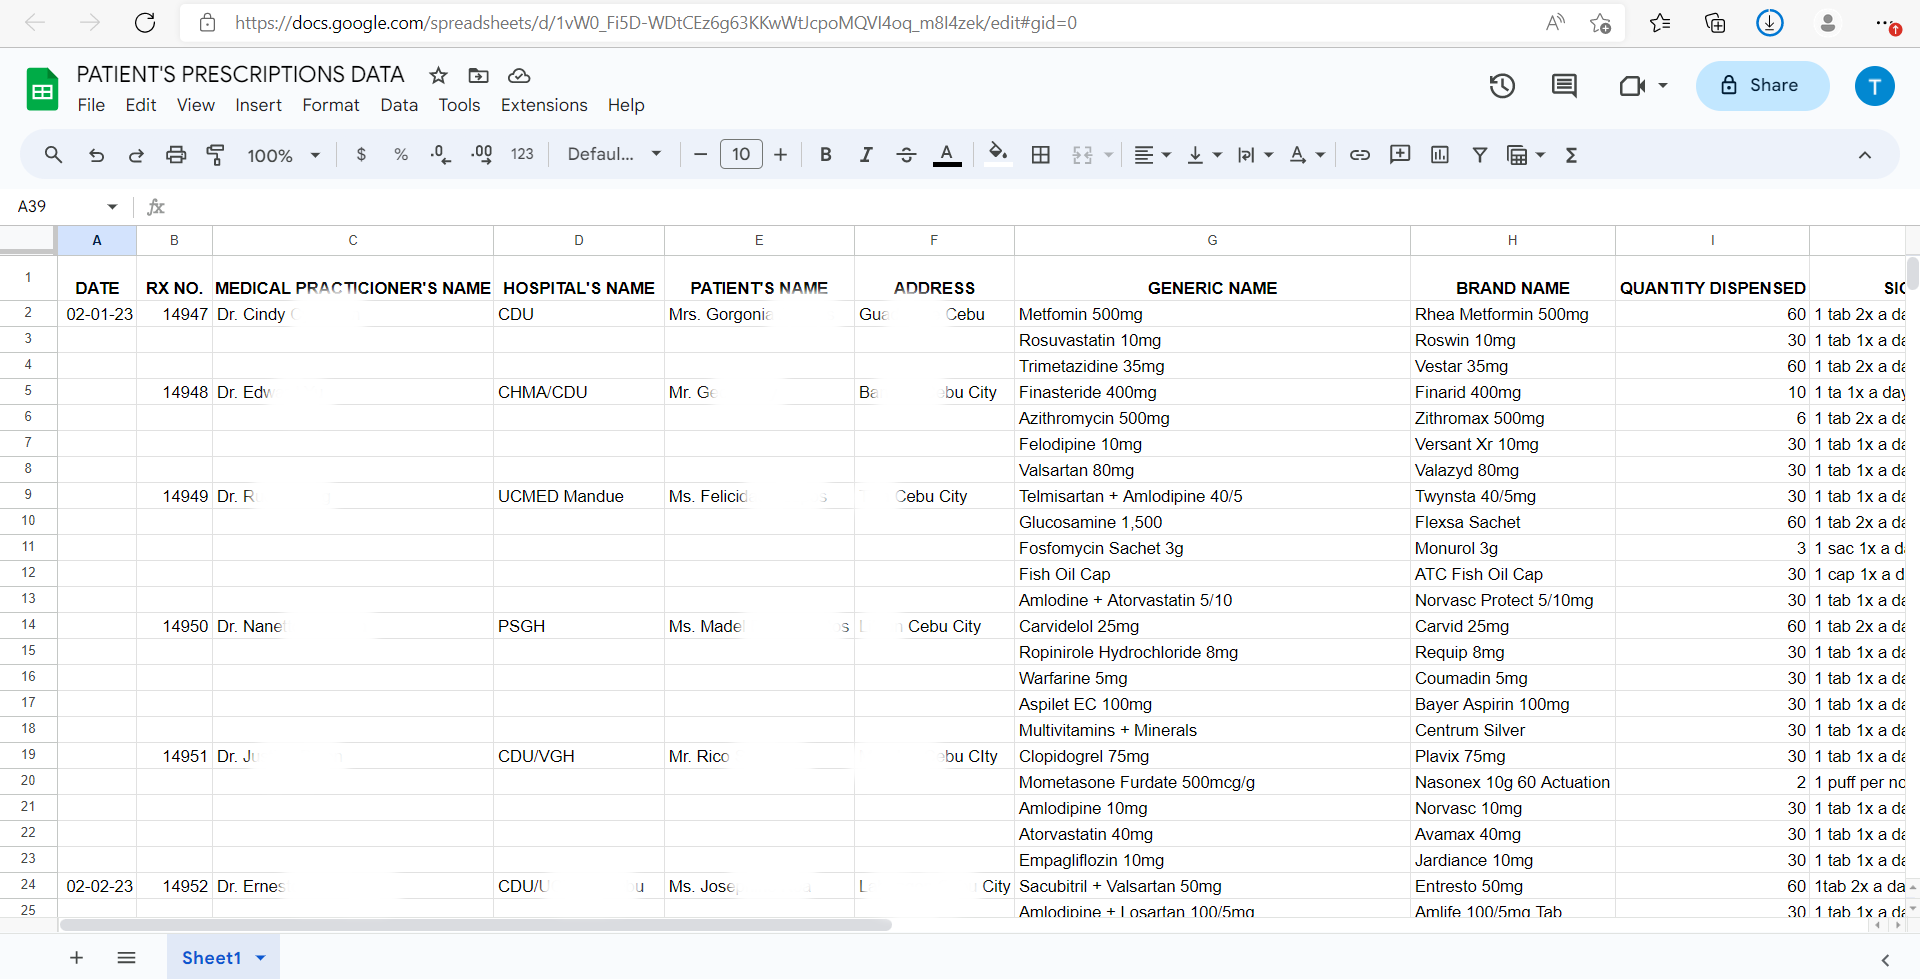The width and height of the screenshot is (1920, 979).
Task: Open horizontal align dropdown
Action: [x=1153, y=155]
